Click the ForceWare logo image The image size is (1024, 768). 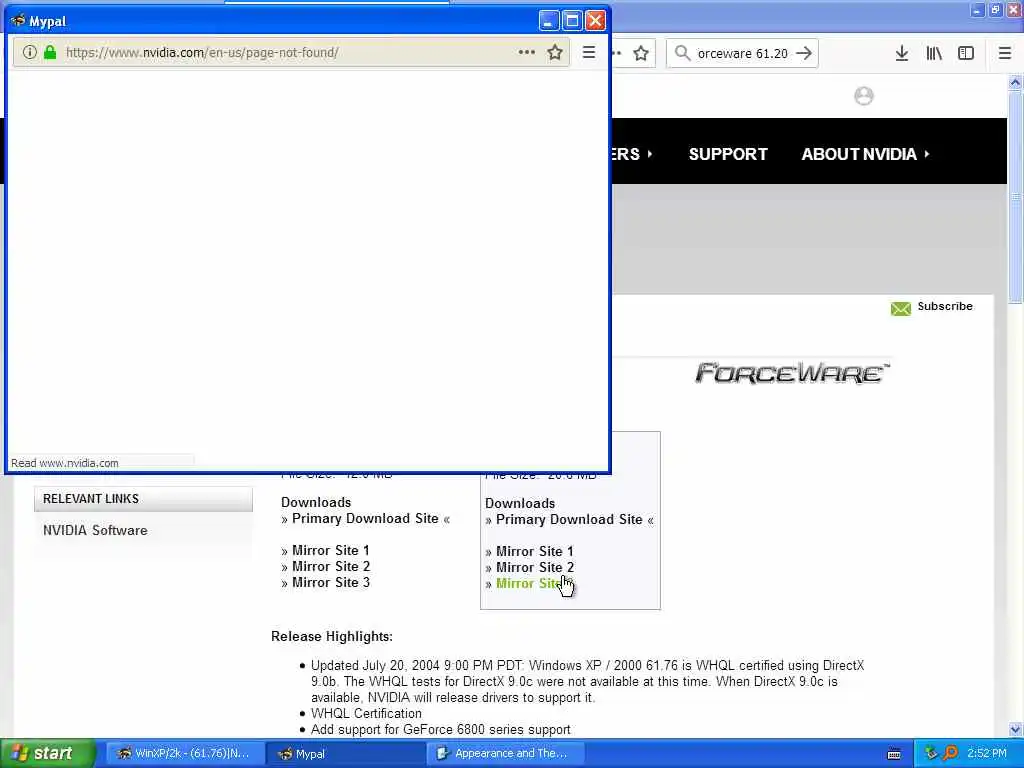tap(792, 373)
